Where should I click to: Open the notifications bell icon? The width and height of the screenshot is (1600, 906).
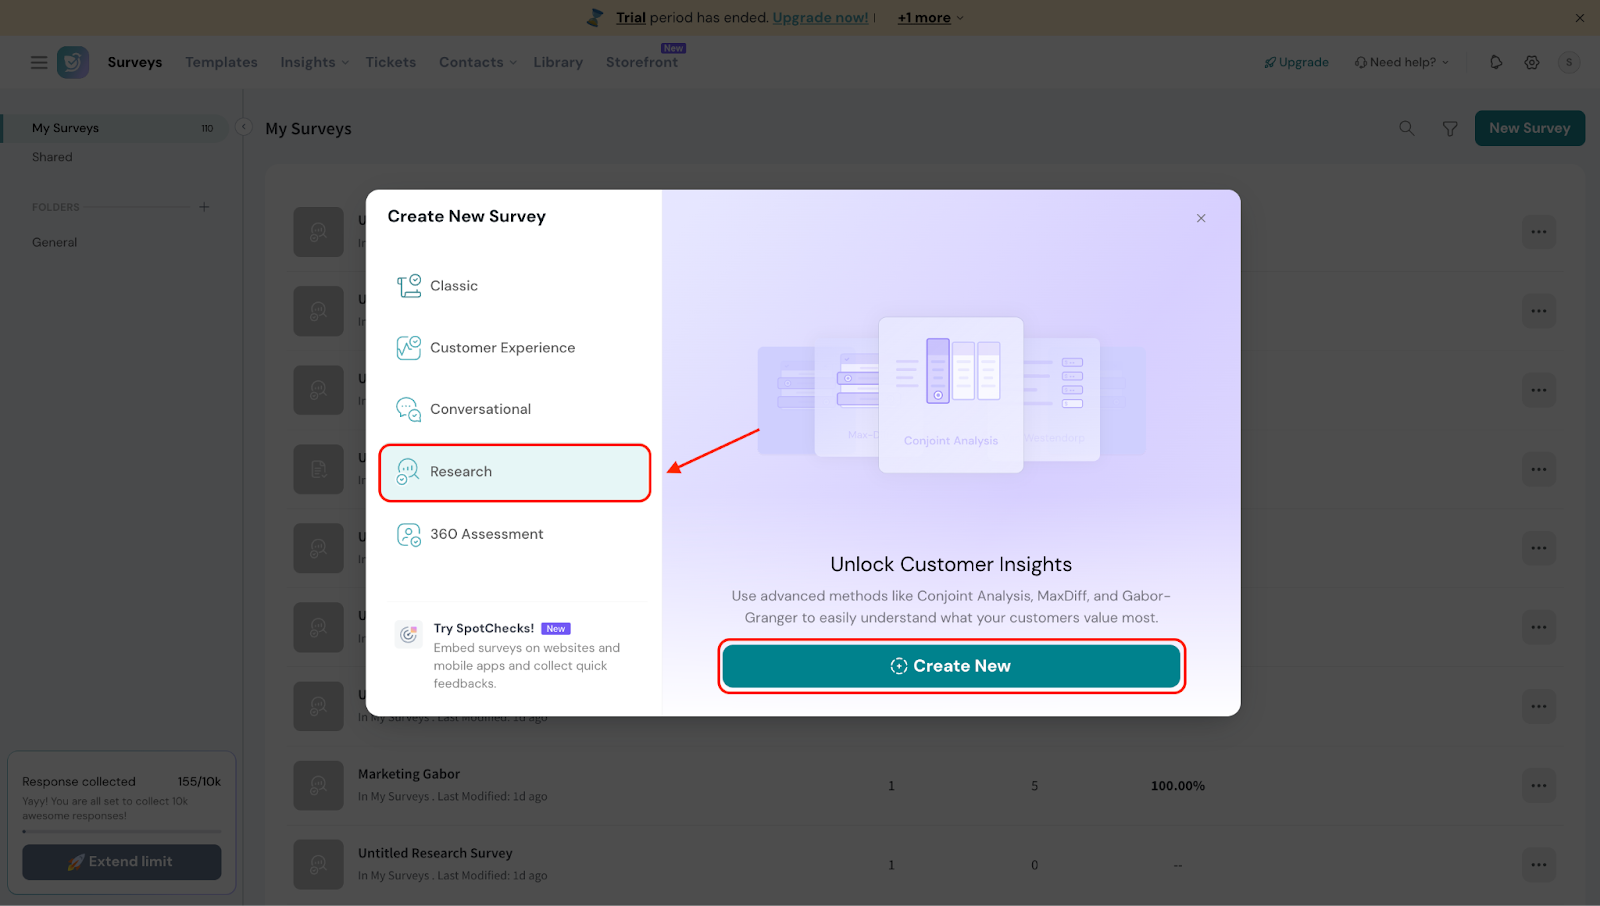(1495, 62)
